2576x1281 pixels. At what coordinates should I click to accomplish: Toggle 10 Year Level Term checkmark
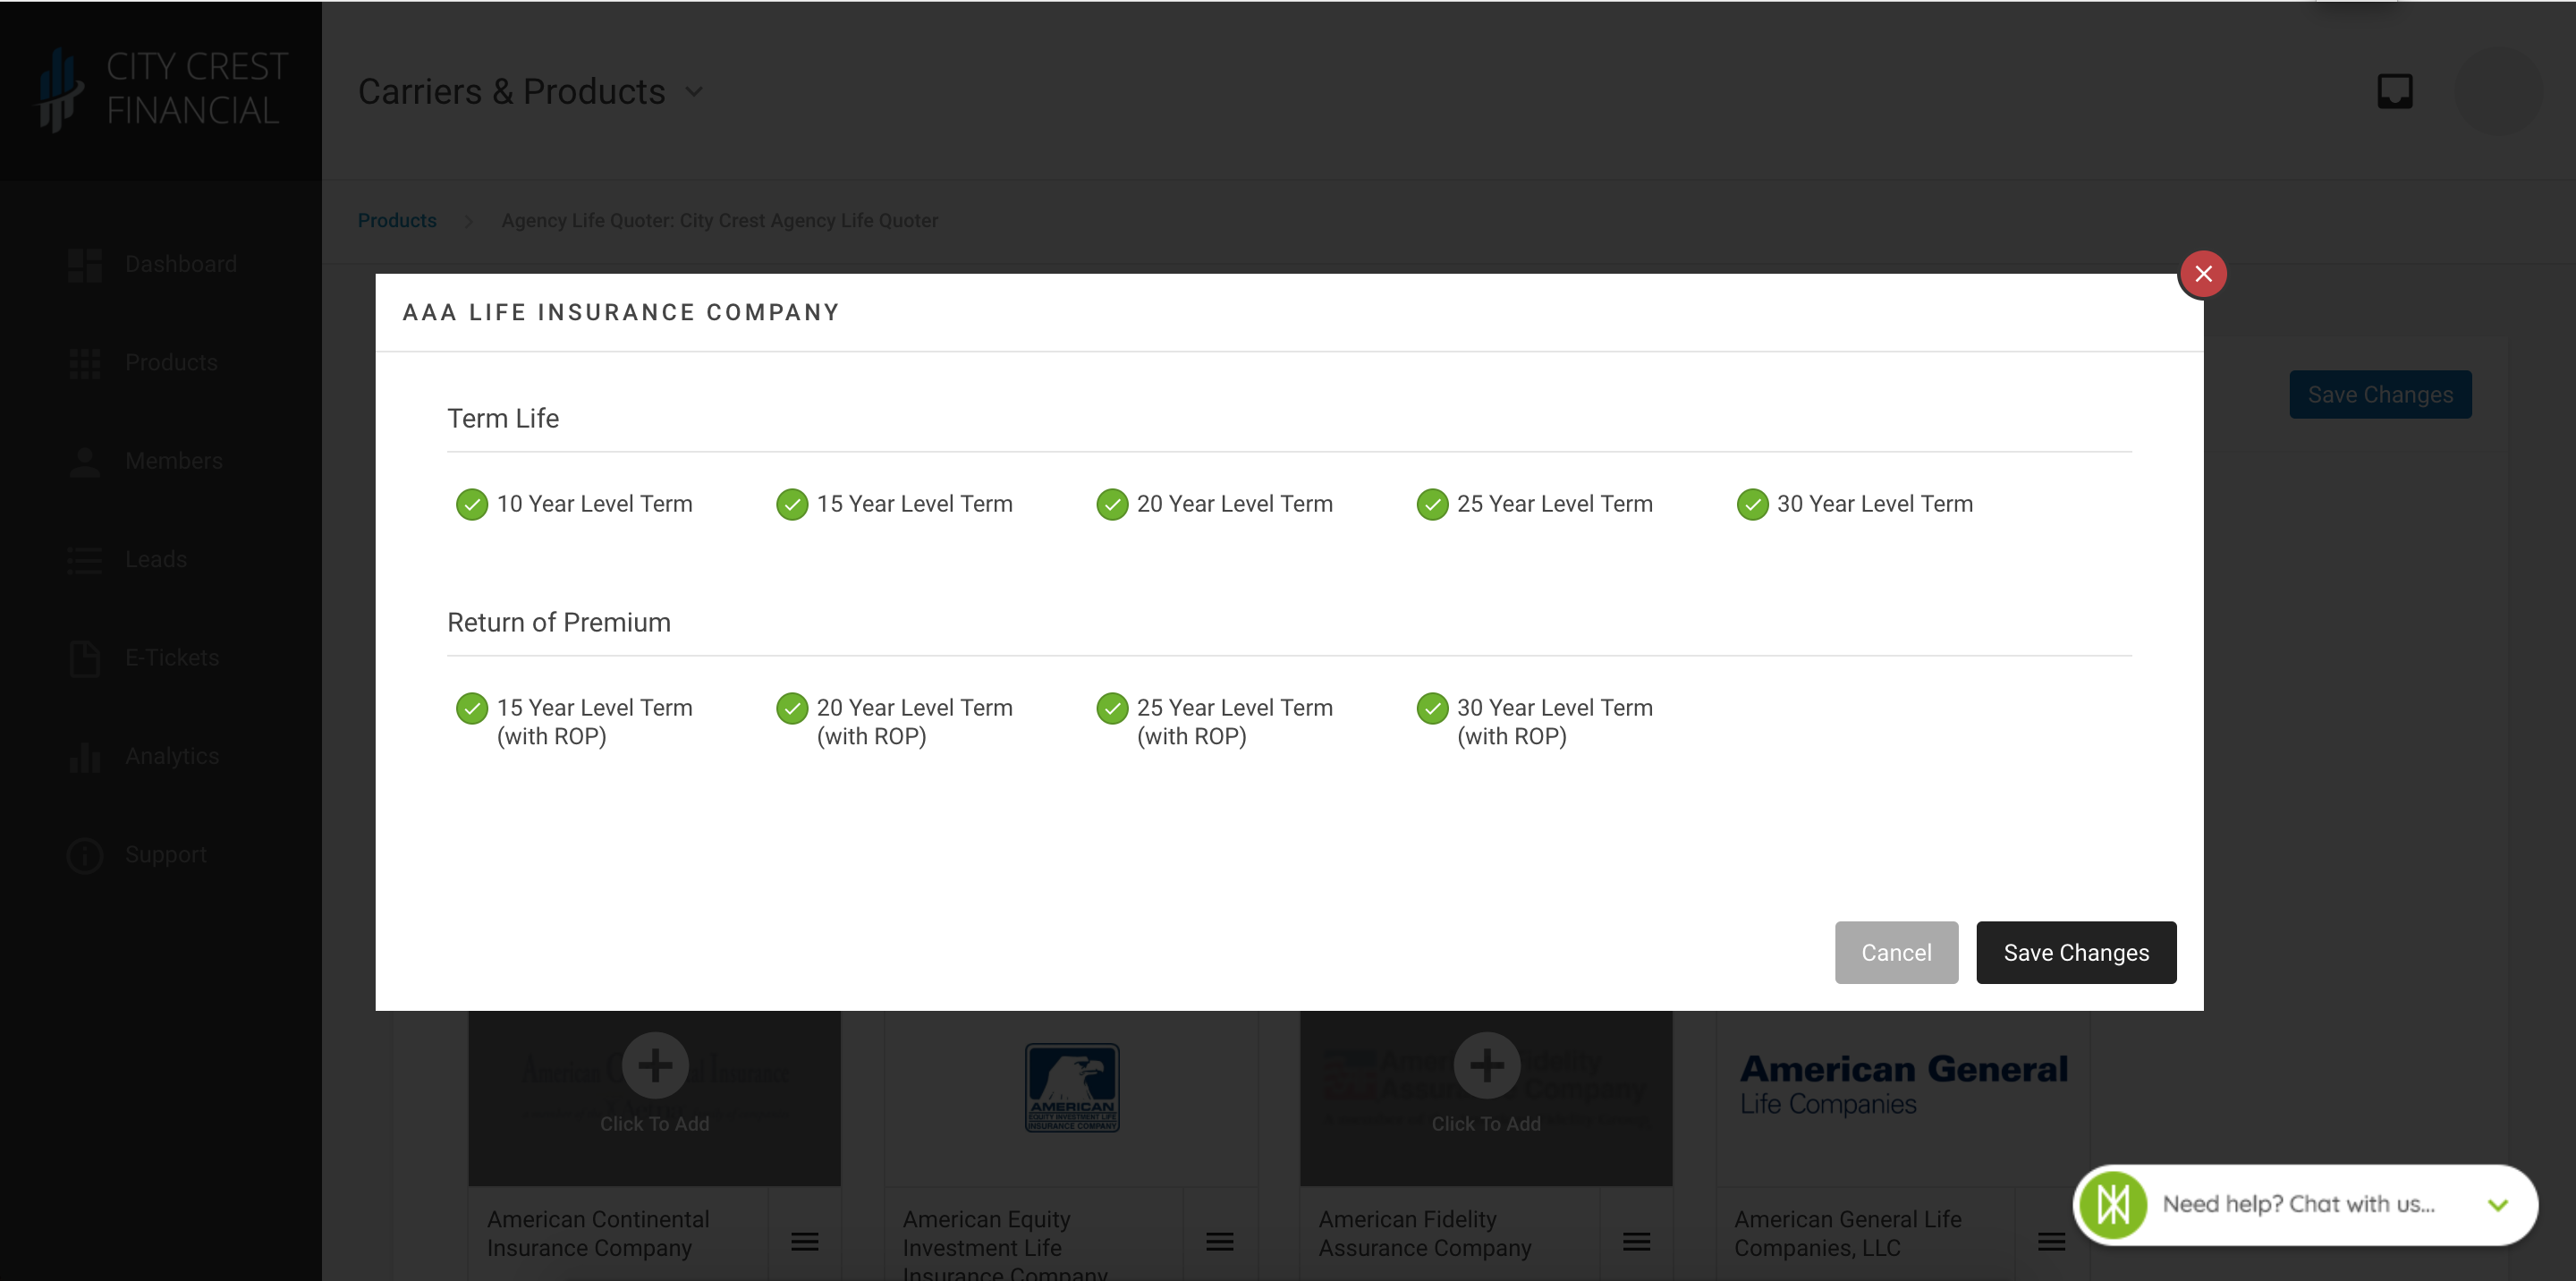click(x=472, y=505)
